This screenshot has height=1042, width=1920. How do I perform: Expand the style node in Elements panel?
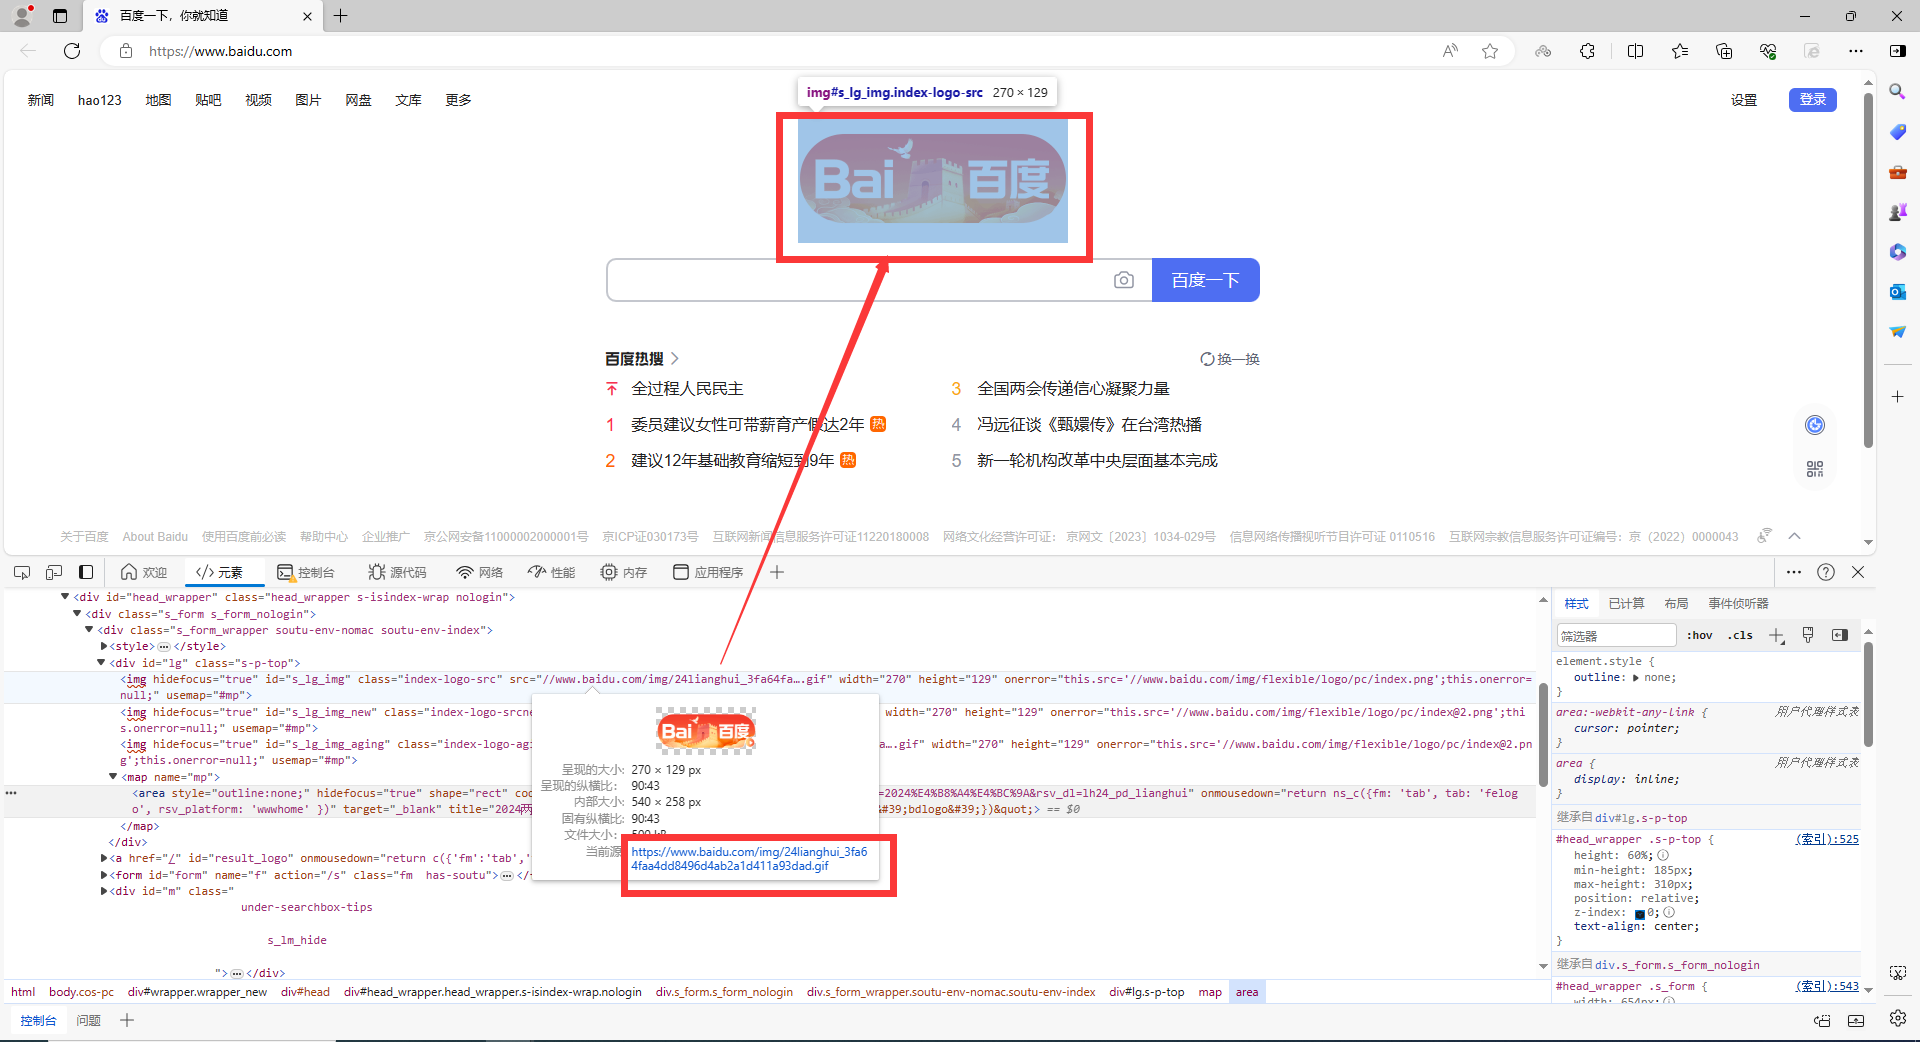(x=104, y=646)
